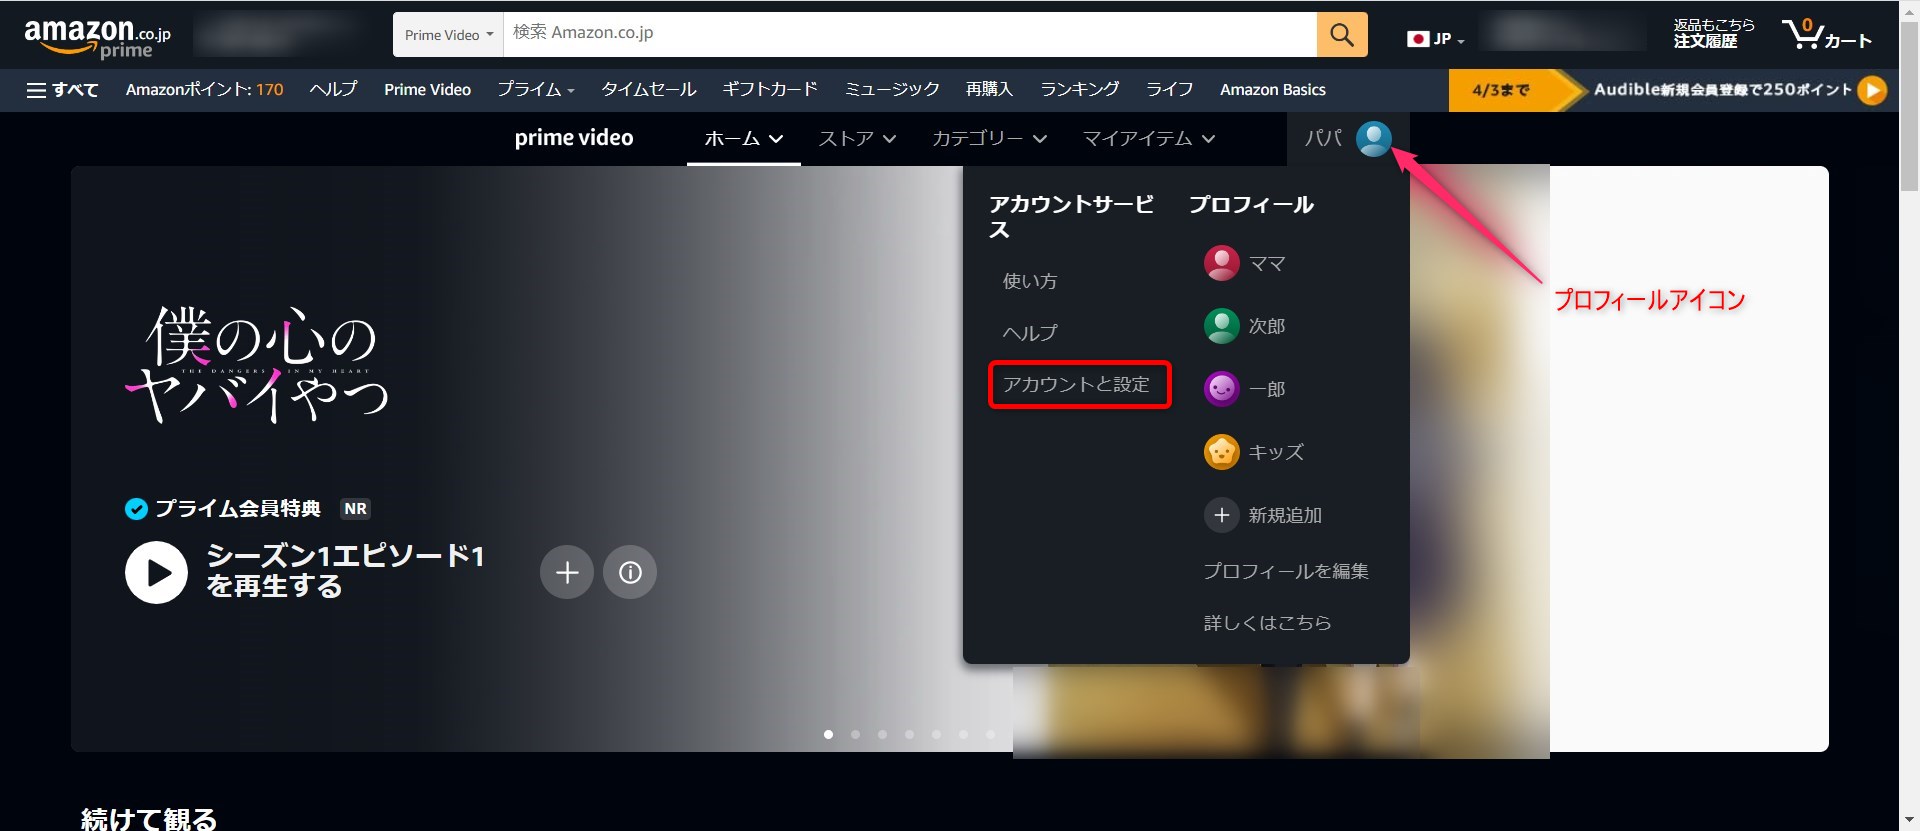
Task: Open タイムセール link
Action: pyautogui.click(x=649, y=90)
